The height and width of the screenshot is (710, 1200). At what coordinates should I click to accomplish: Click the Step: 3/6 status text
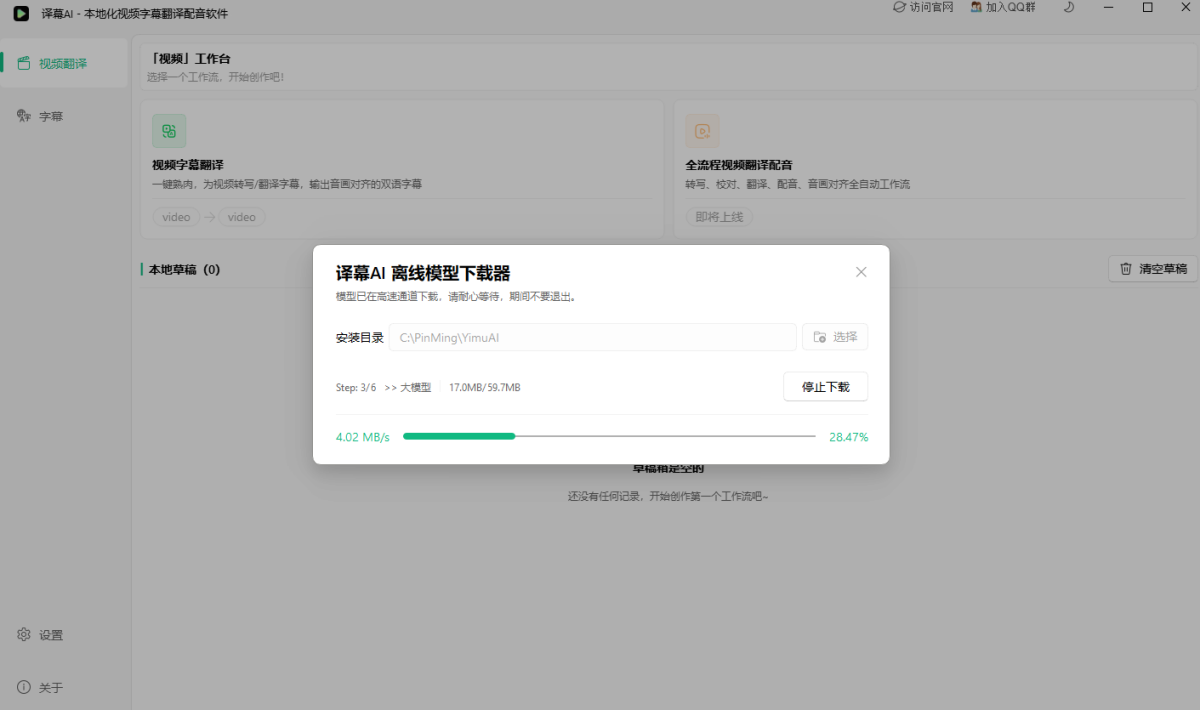point(356,387)
